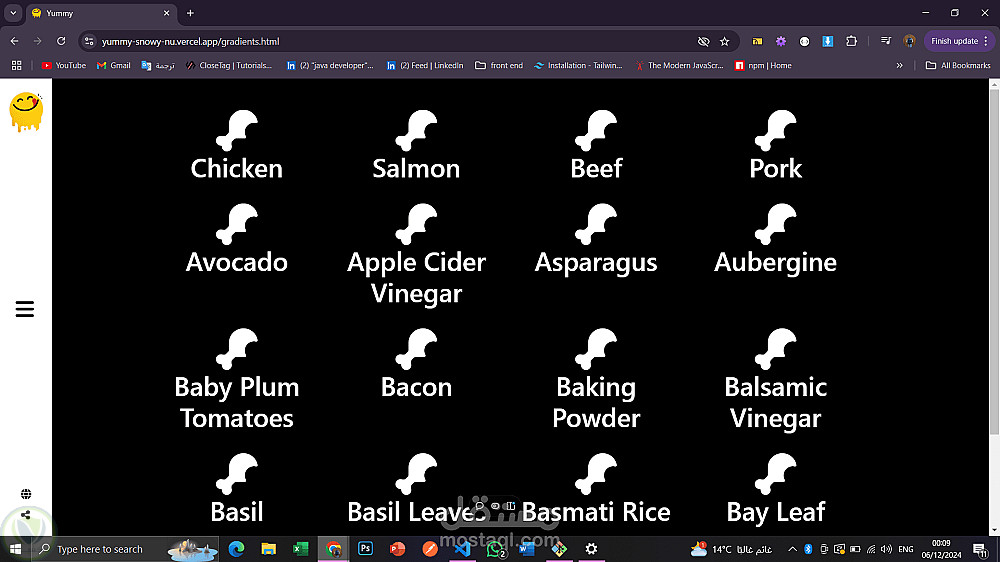Image resolution: width=1000 pixels, height=562 pixels.
Task: Open the front end bookmarks folder
Action: click(x=499, y=65)
